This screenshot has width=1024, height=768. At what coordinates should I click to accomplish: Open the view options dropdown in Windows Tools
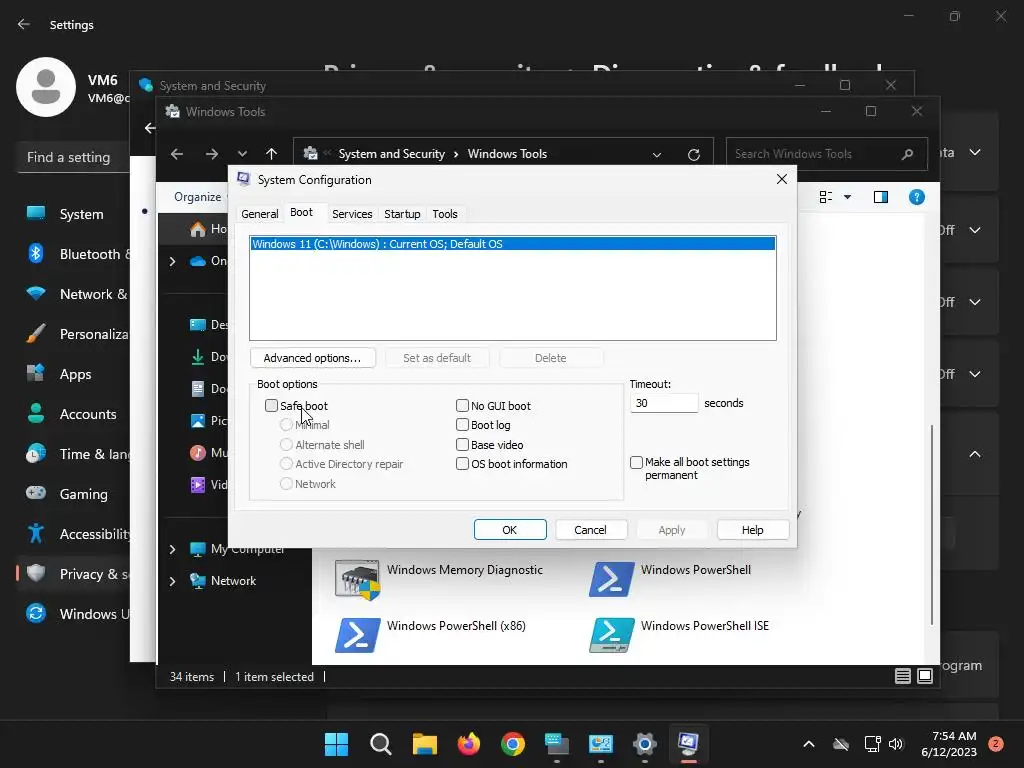tap(847, 197)
